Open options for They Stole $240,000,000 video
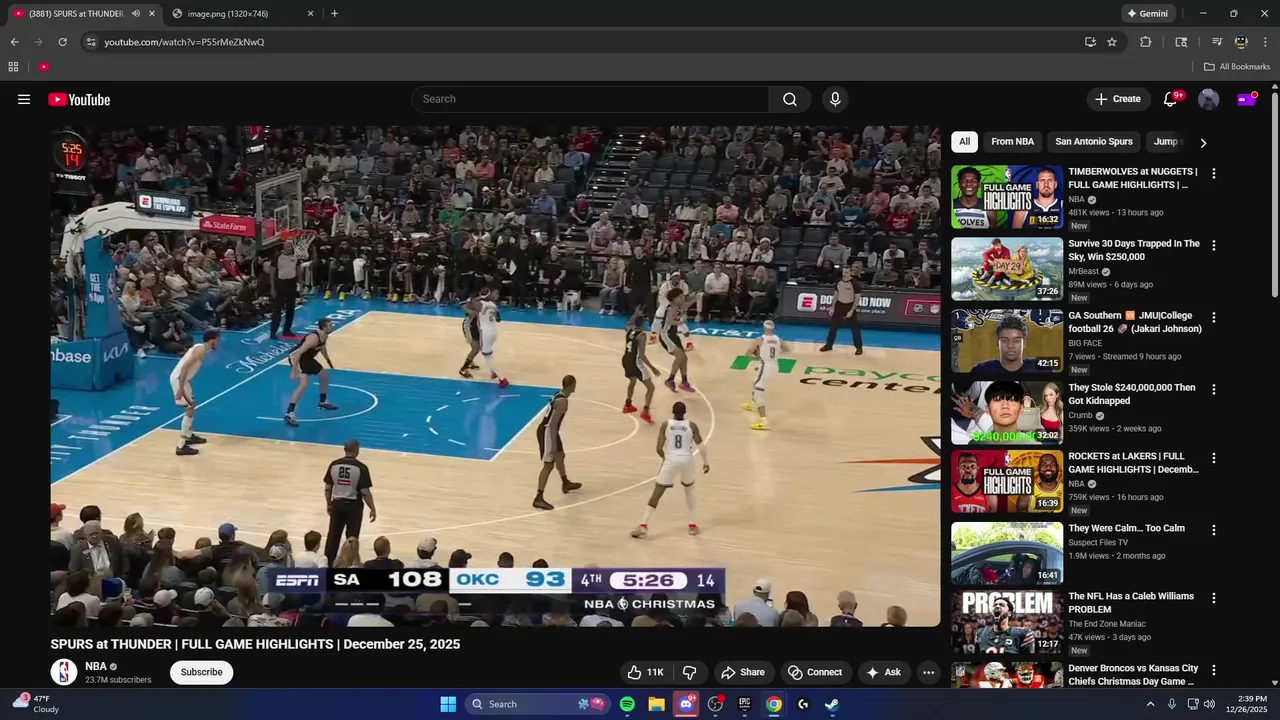1280x720 pixels. pos(1214,389)
